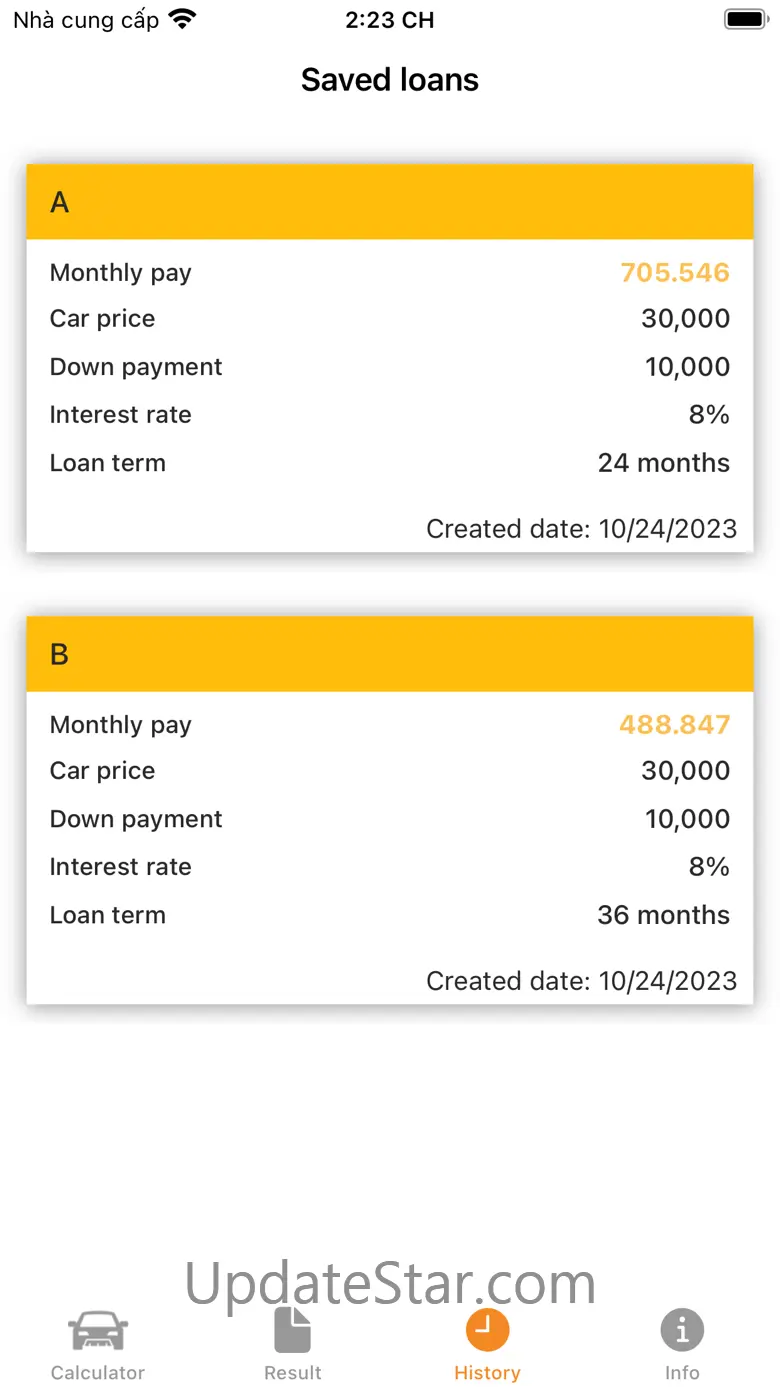Open saved loan A header
This screenshot has width=780, height=1387.
390,202
